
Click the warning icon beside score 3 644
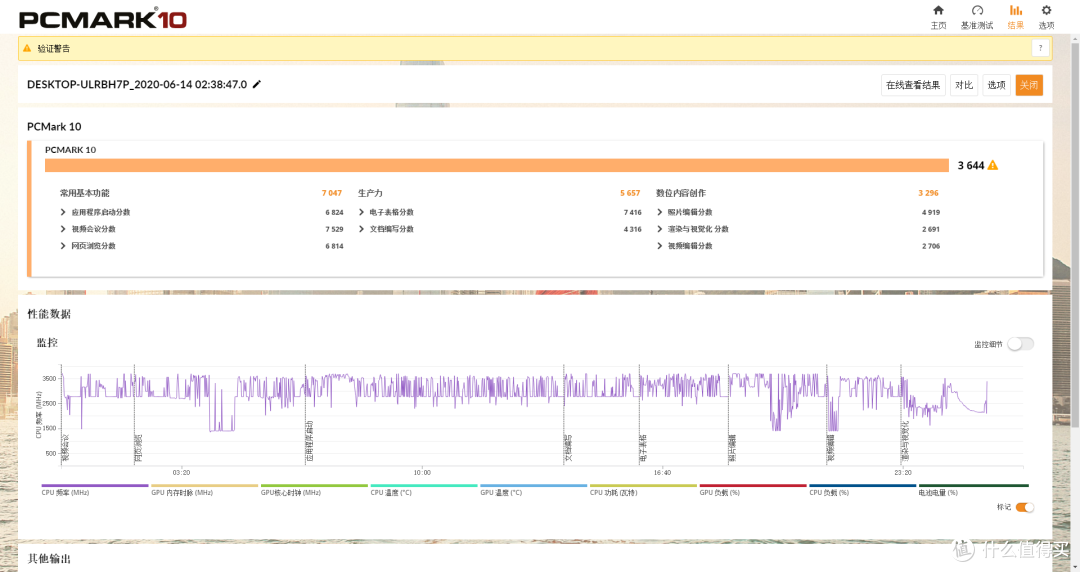pos(993,165)
